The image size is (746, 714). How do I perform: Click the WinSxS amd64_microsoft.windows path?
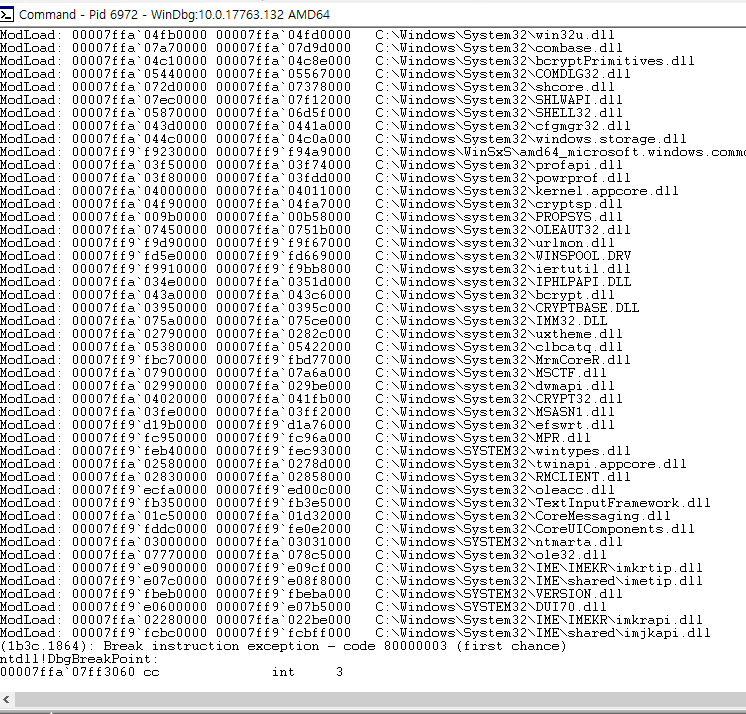560,152
